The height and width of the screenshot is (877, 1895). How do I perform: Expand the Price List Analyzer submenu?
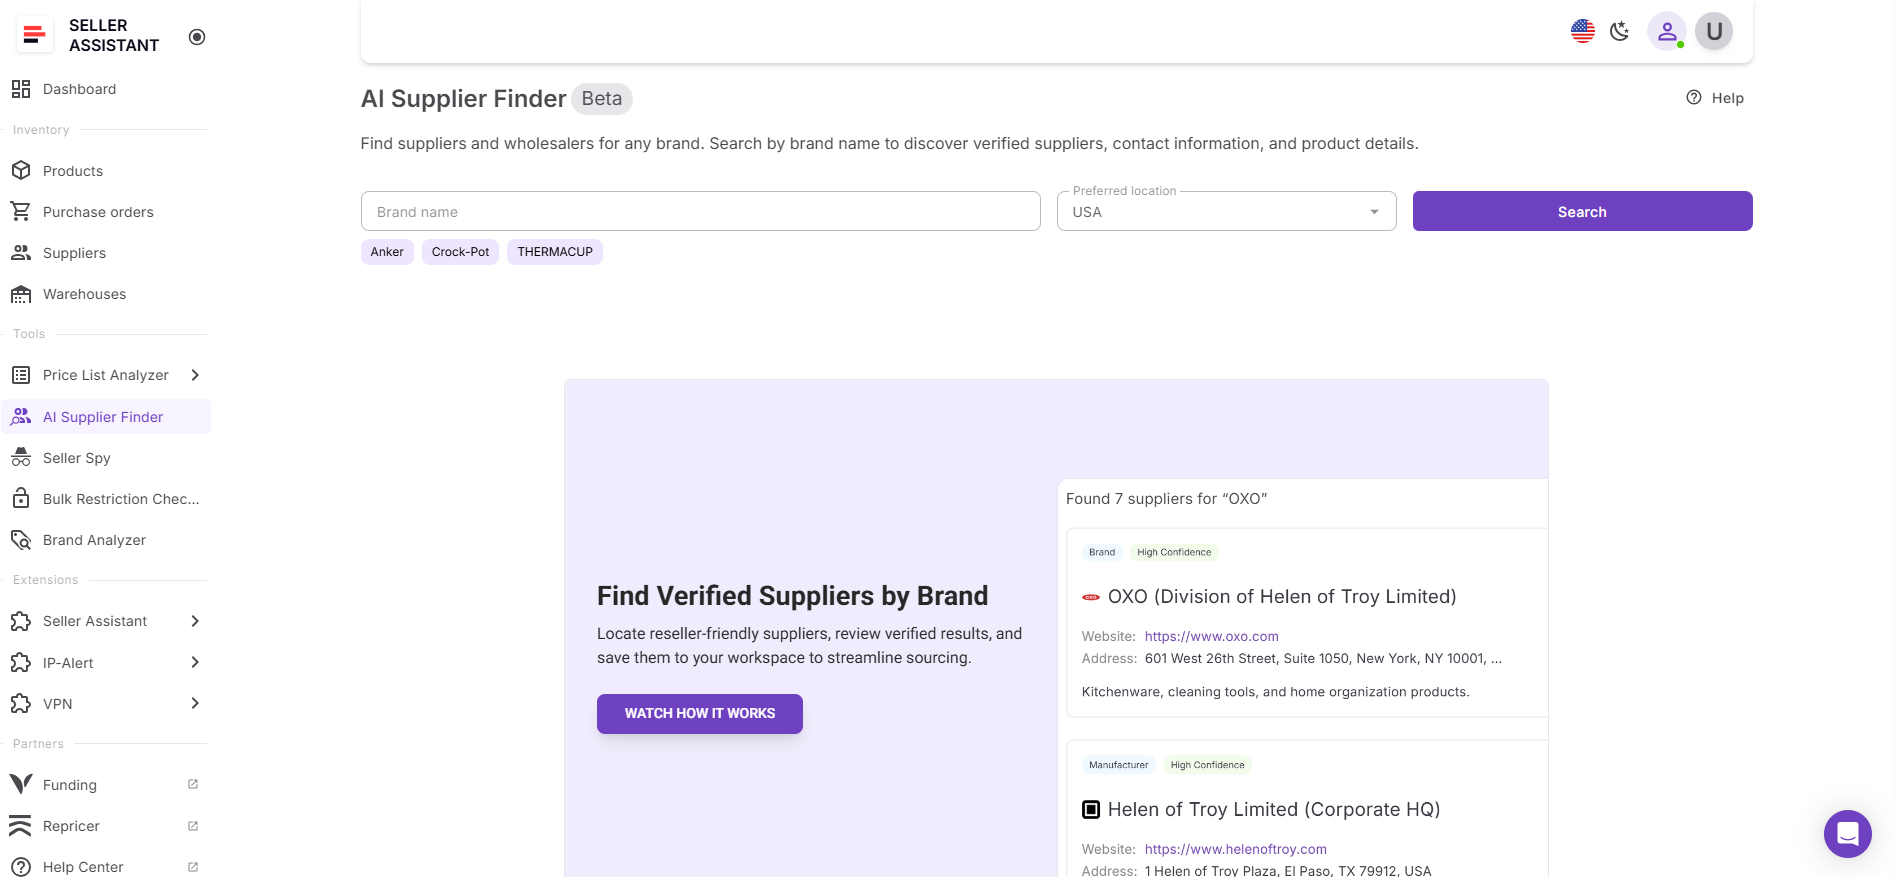pyautogui.click(x=195, y=375)
